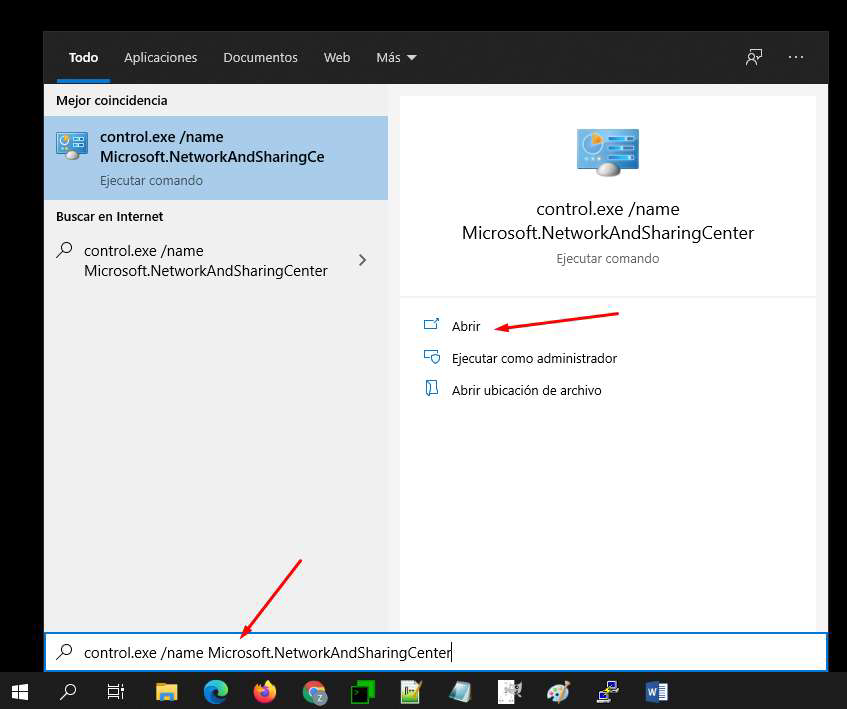This screenshot has height=709, width=847.
Task: Click the large Control Panel icon in preview pane
Action: tap(608, 152)
